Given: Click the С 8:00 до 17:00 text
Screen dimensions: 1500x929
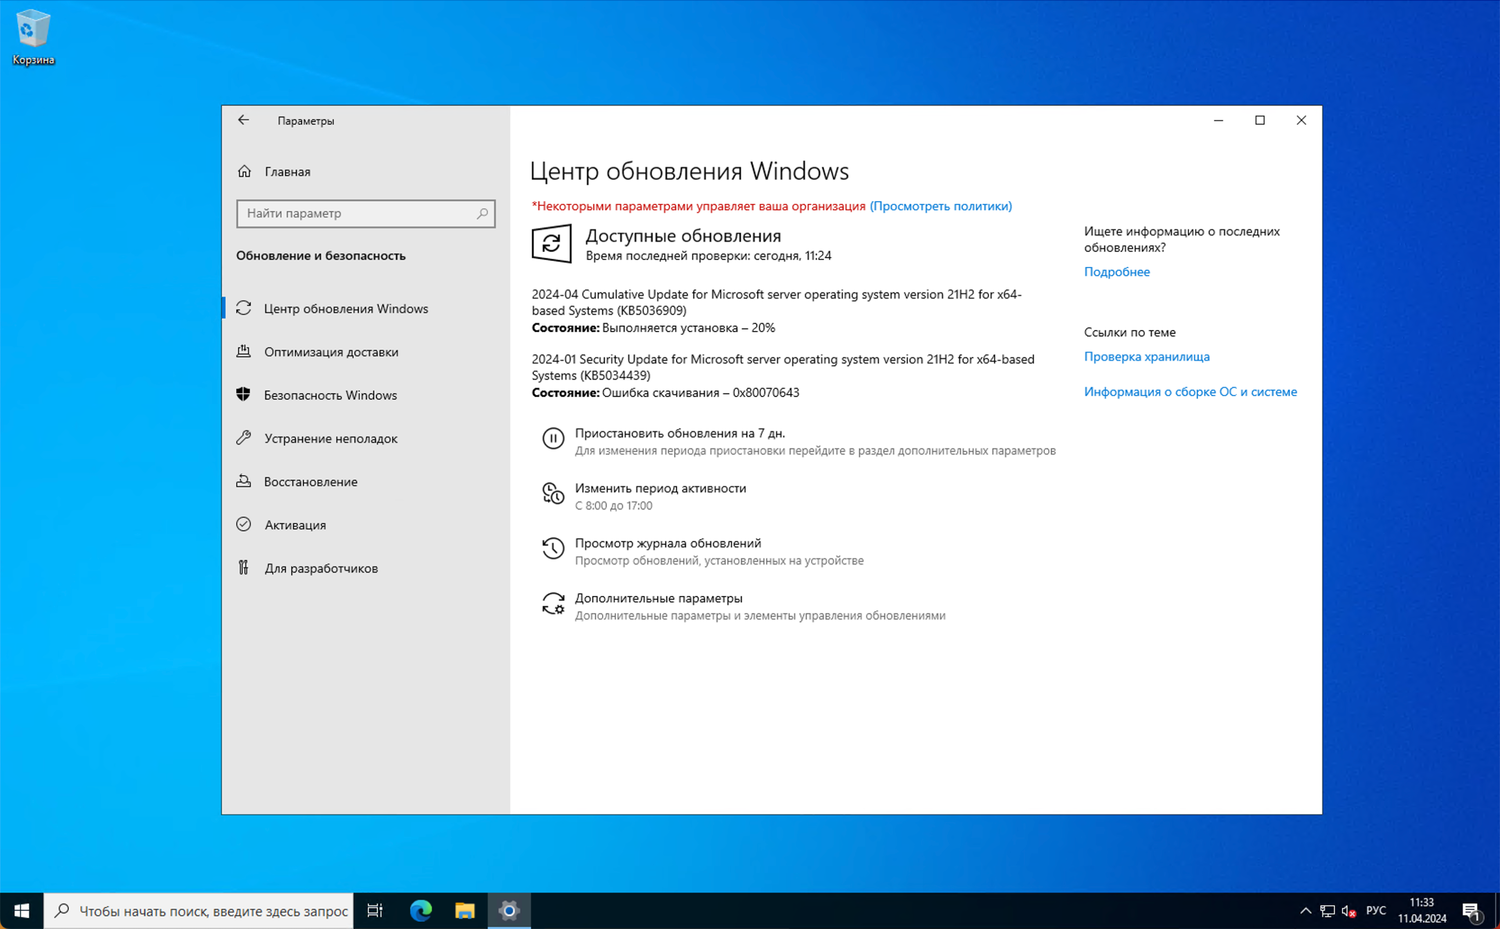Looking at the screenshot, I should pyautogui.click(x=613, y=506).
